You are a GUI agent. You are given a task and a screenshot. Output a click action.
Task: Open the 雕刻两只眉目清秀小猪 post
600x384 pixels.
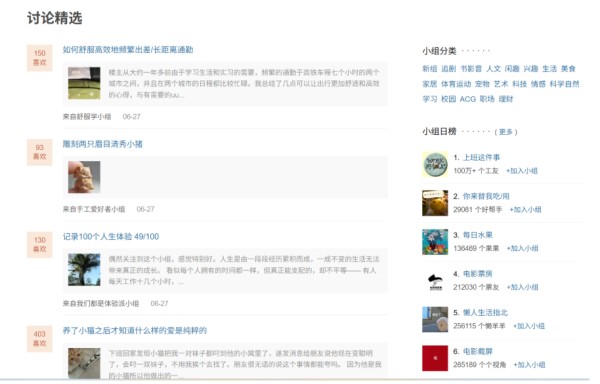(x=103, y=144)
